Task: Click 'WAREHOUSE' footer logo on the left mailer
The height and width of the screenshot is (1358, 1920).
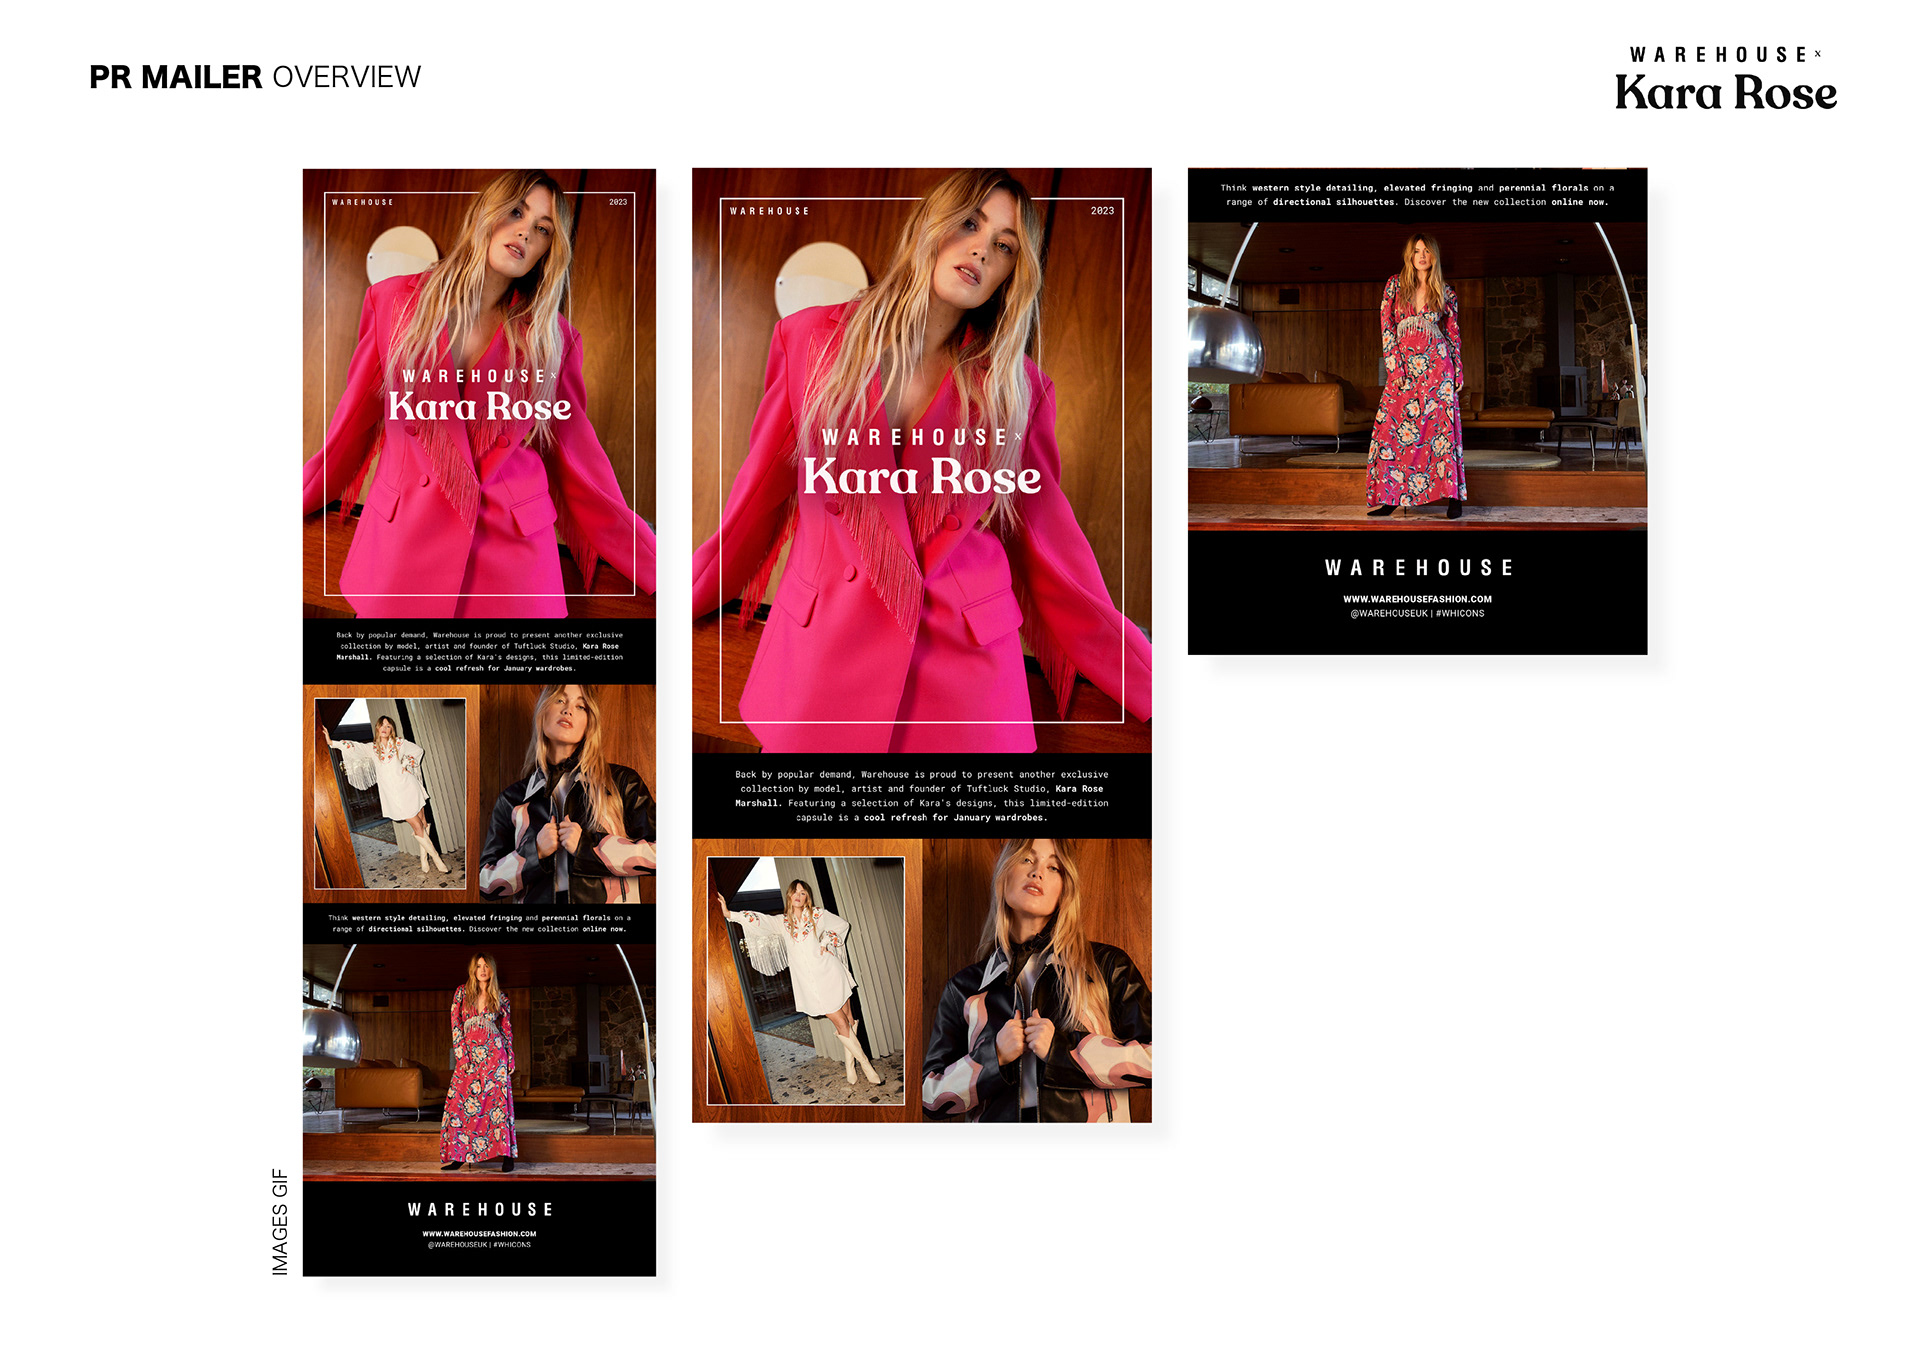Action: 480,1210
